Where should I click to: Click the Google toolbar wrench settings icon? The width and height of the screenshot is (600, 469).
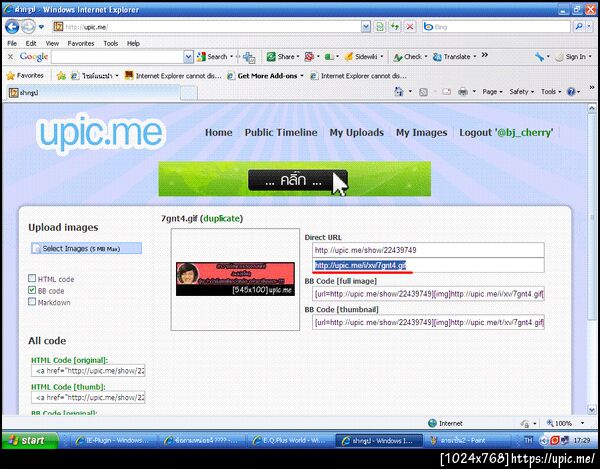point(540,57)
